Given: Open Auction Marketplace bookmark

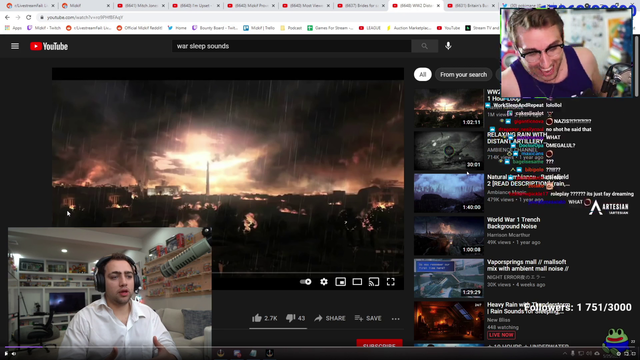Looking at the screenshot, I should 409,28.
